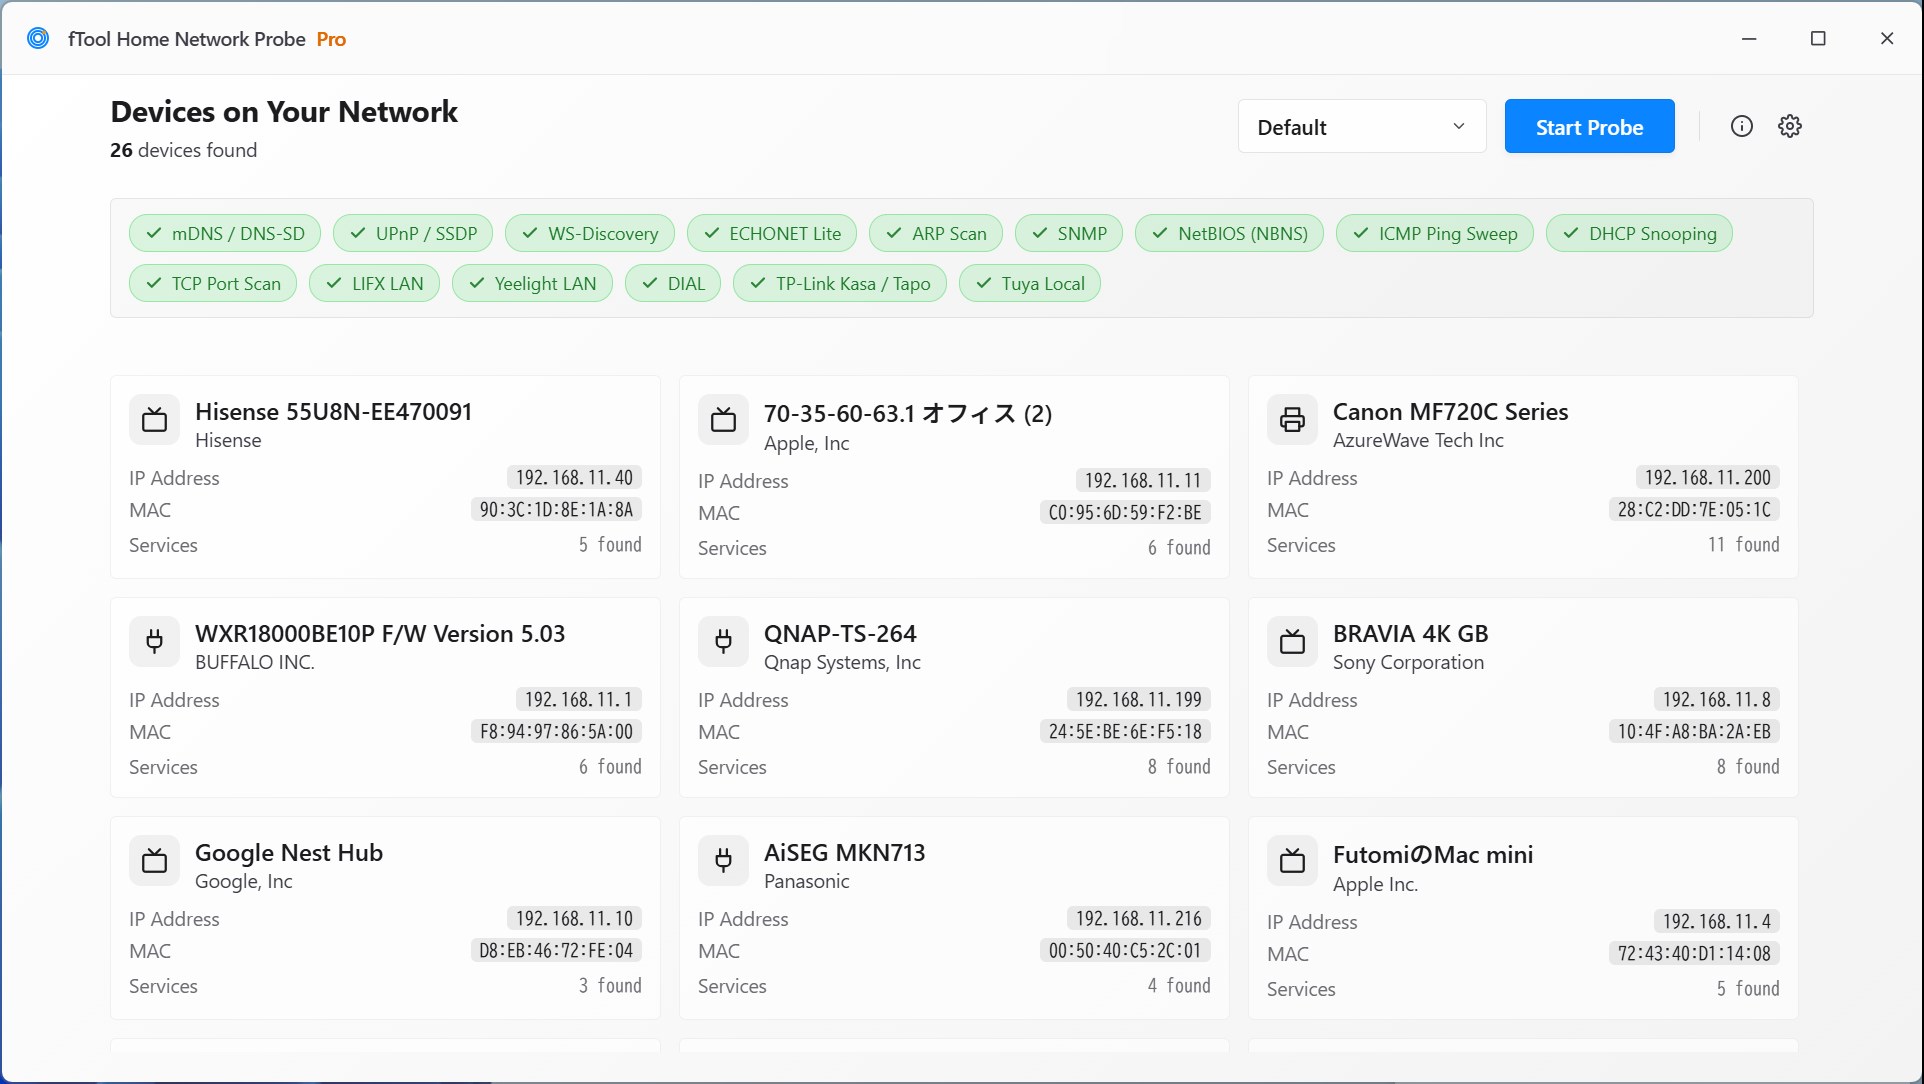
Task: Toggle the ECHONET Lite protocol chip
Action: (772, 233)
